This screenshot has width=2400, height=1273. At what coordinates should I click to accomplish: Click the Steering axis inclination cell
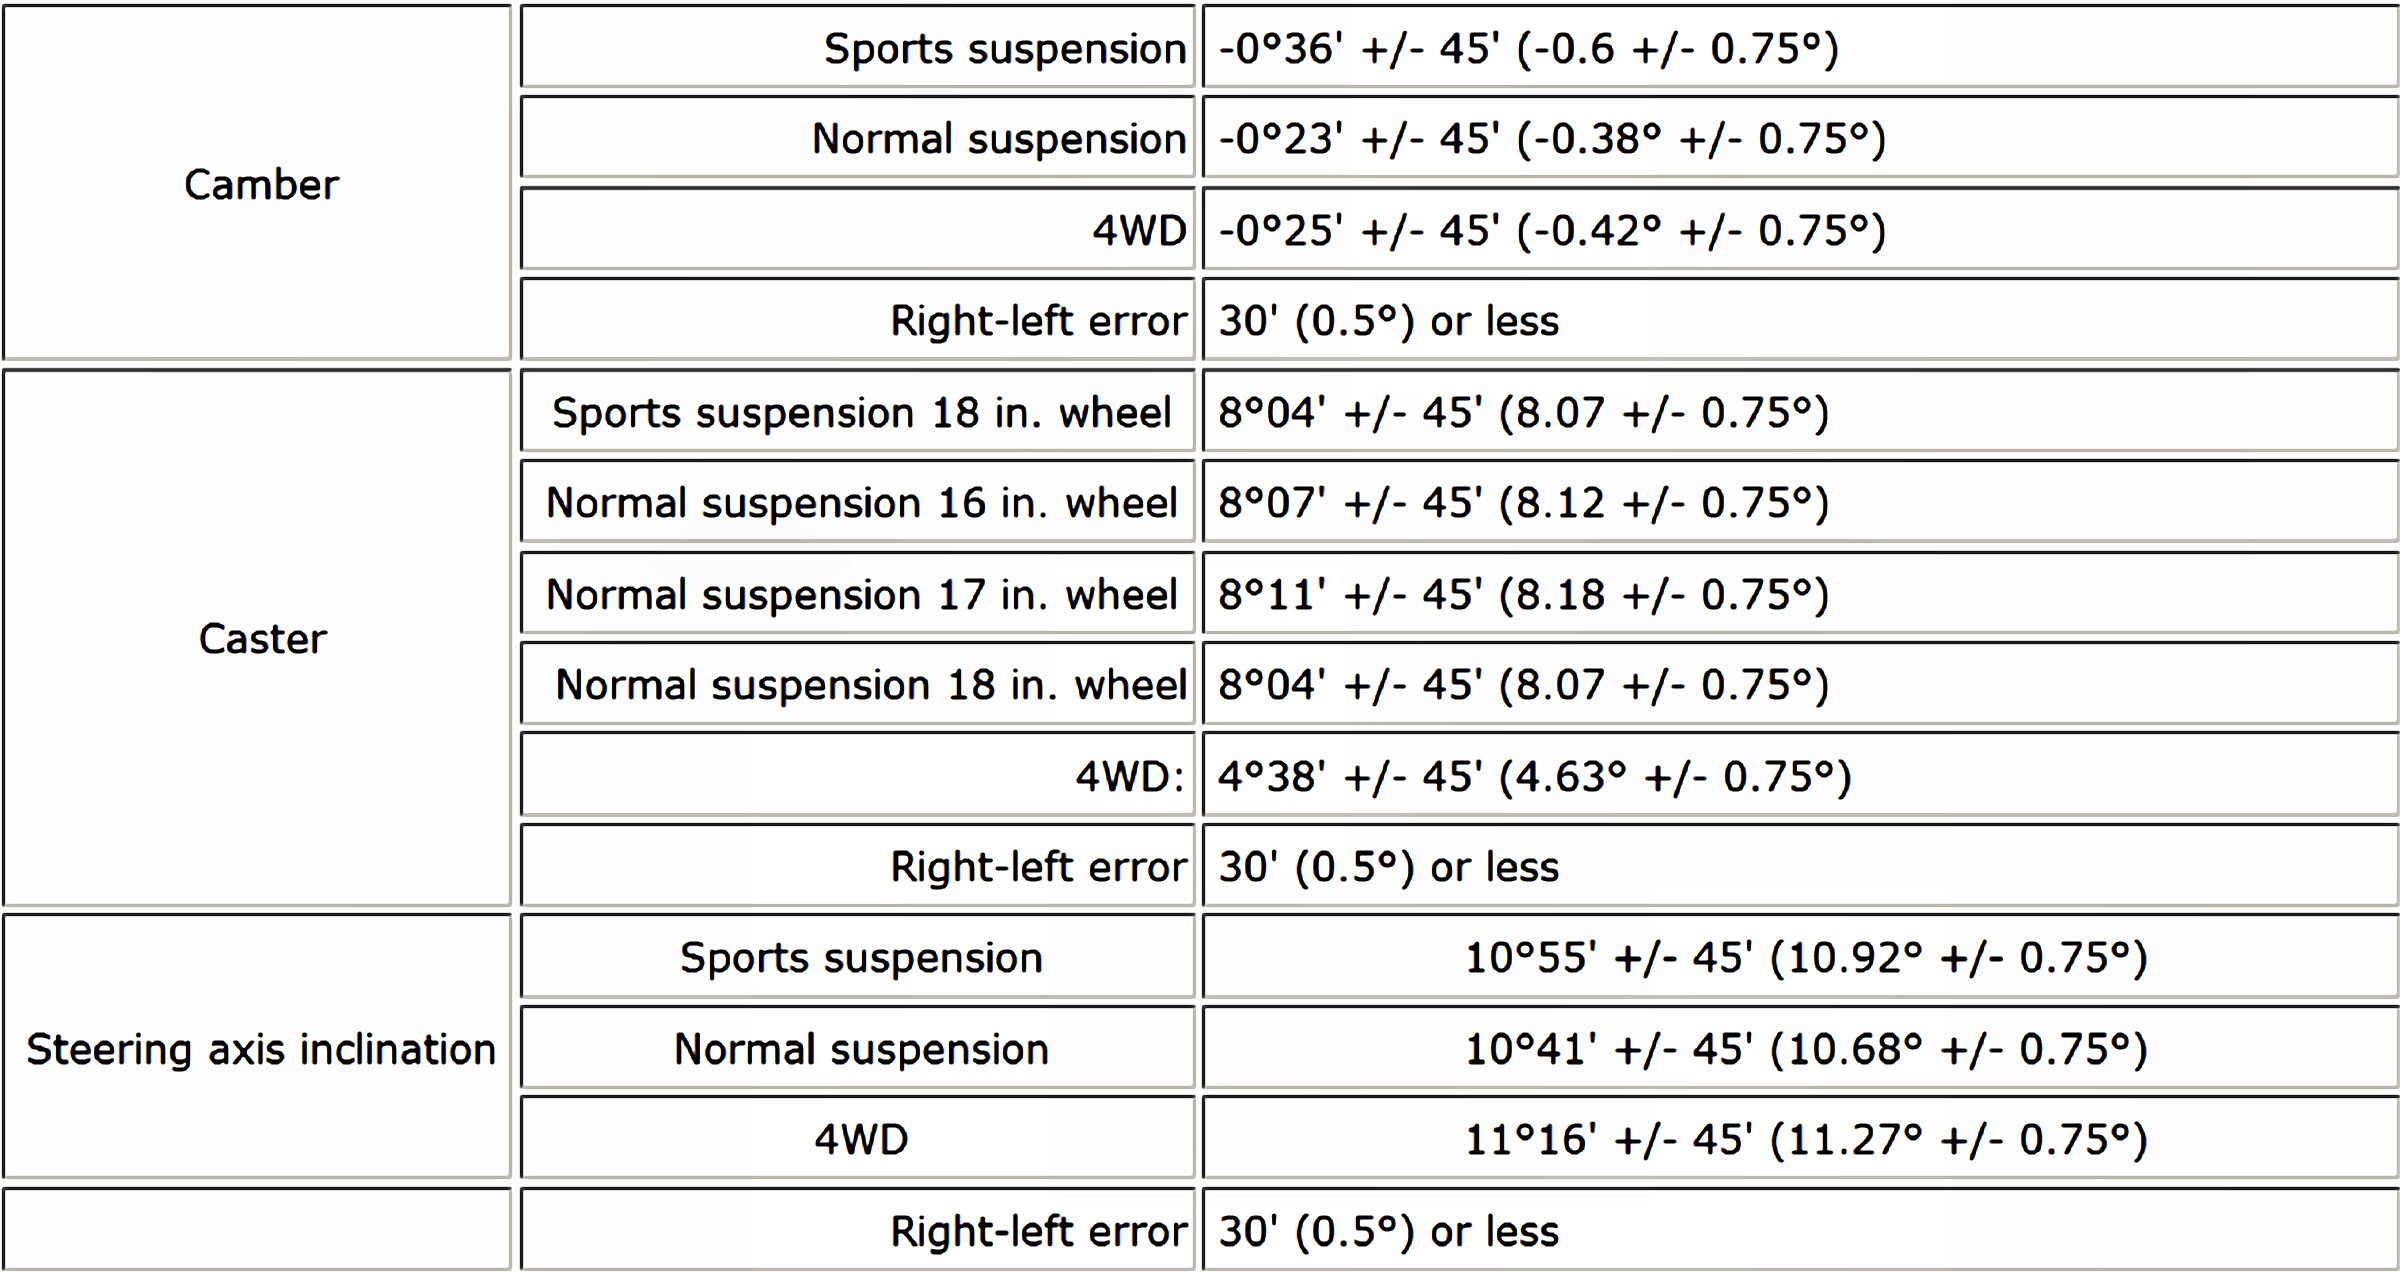click(x=261, y=1049)
